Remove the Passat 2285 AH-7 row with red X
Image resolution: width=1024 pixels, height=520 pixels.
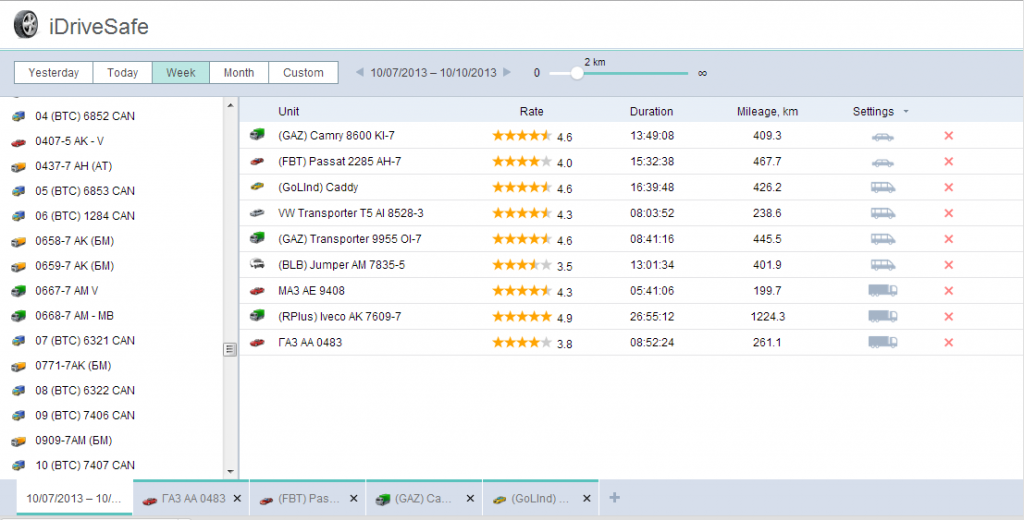click(948, 161)
